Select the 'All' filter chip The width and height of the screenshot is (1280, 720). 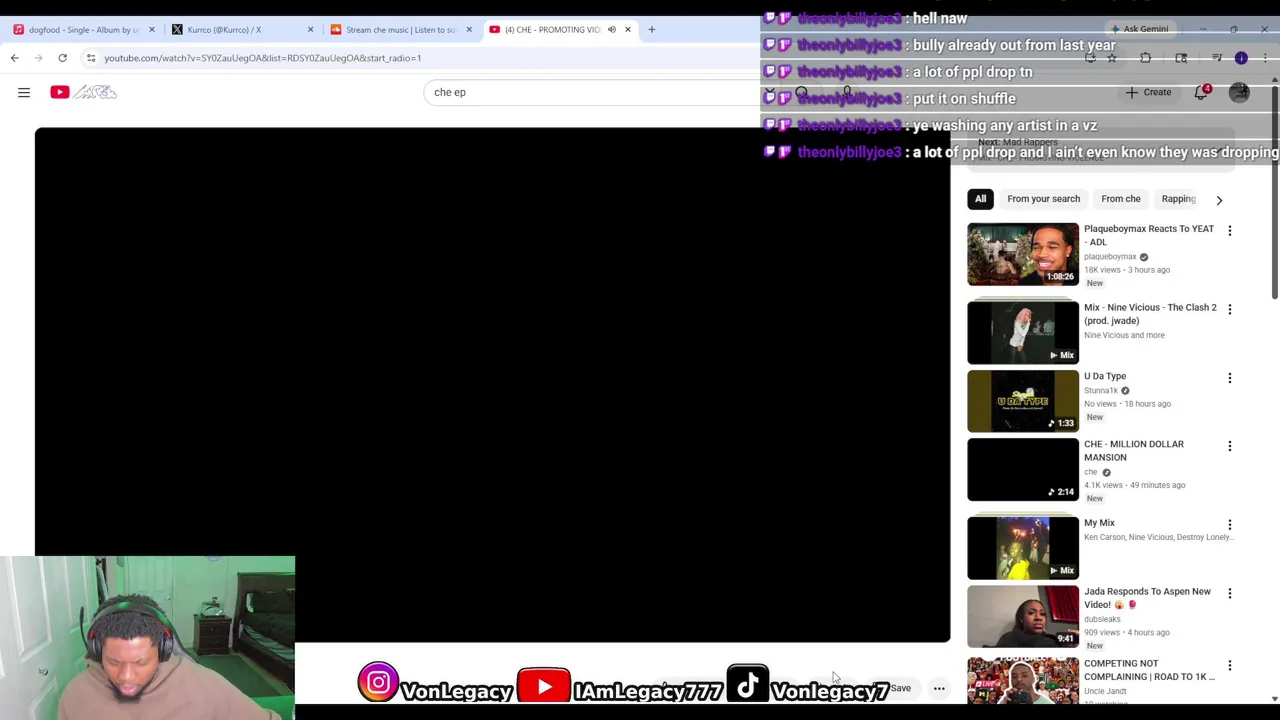(x=981, y=199)
